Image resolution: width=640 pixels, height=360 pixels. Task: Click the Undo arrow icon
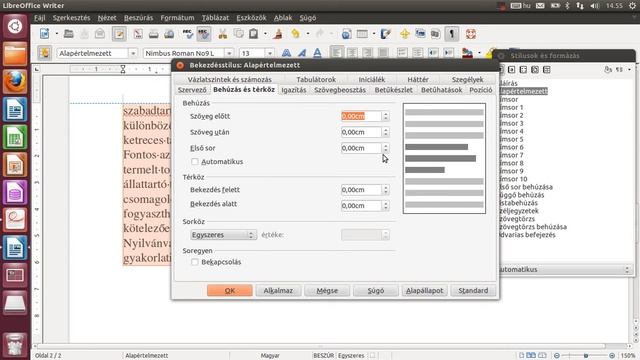pyautogui.click(x=295, y=34)
